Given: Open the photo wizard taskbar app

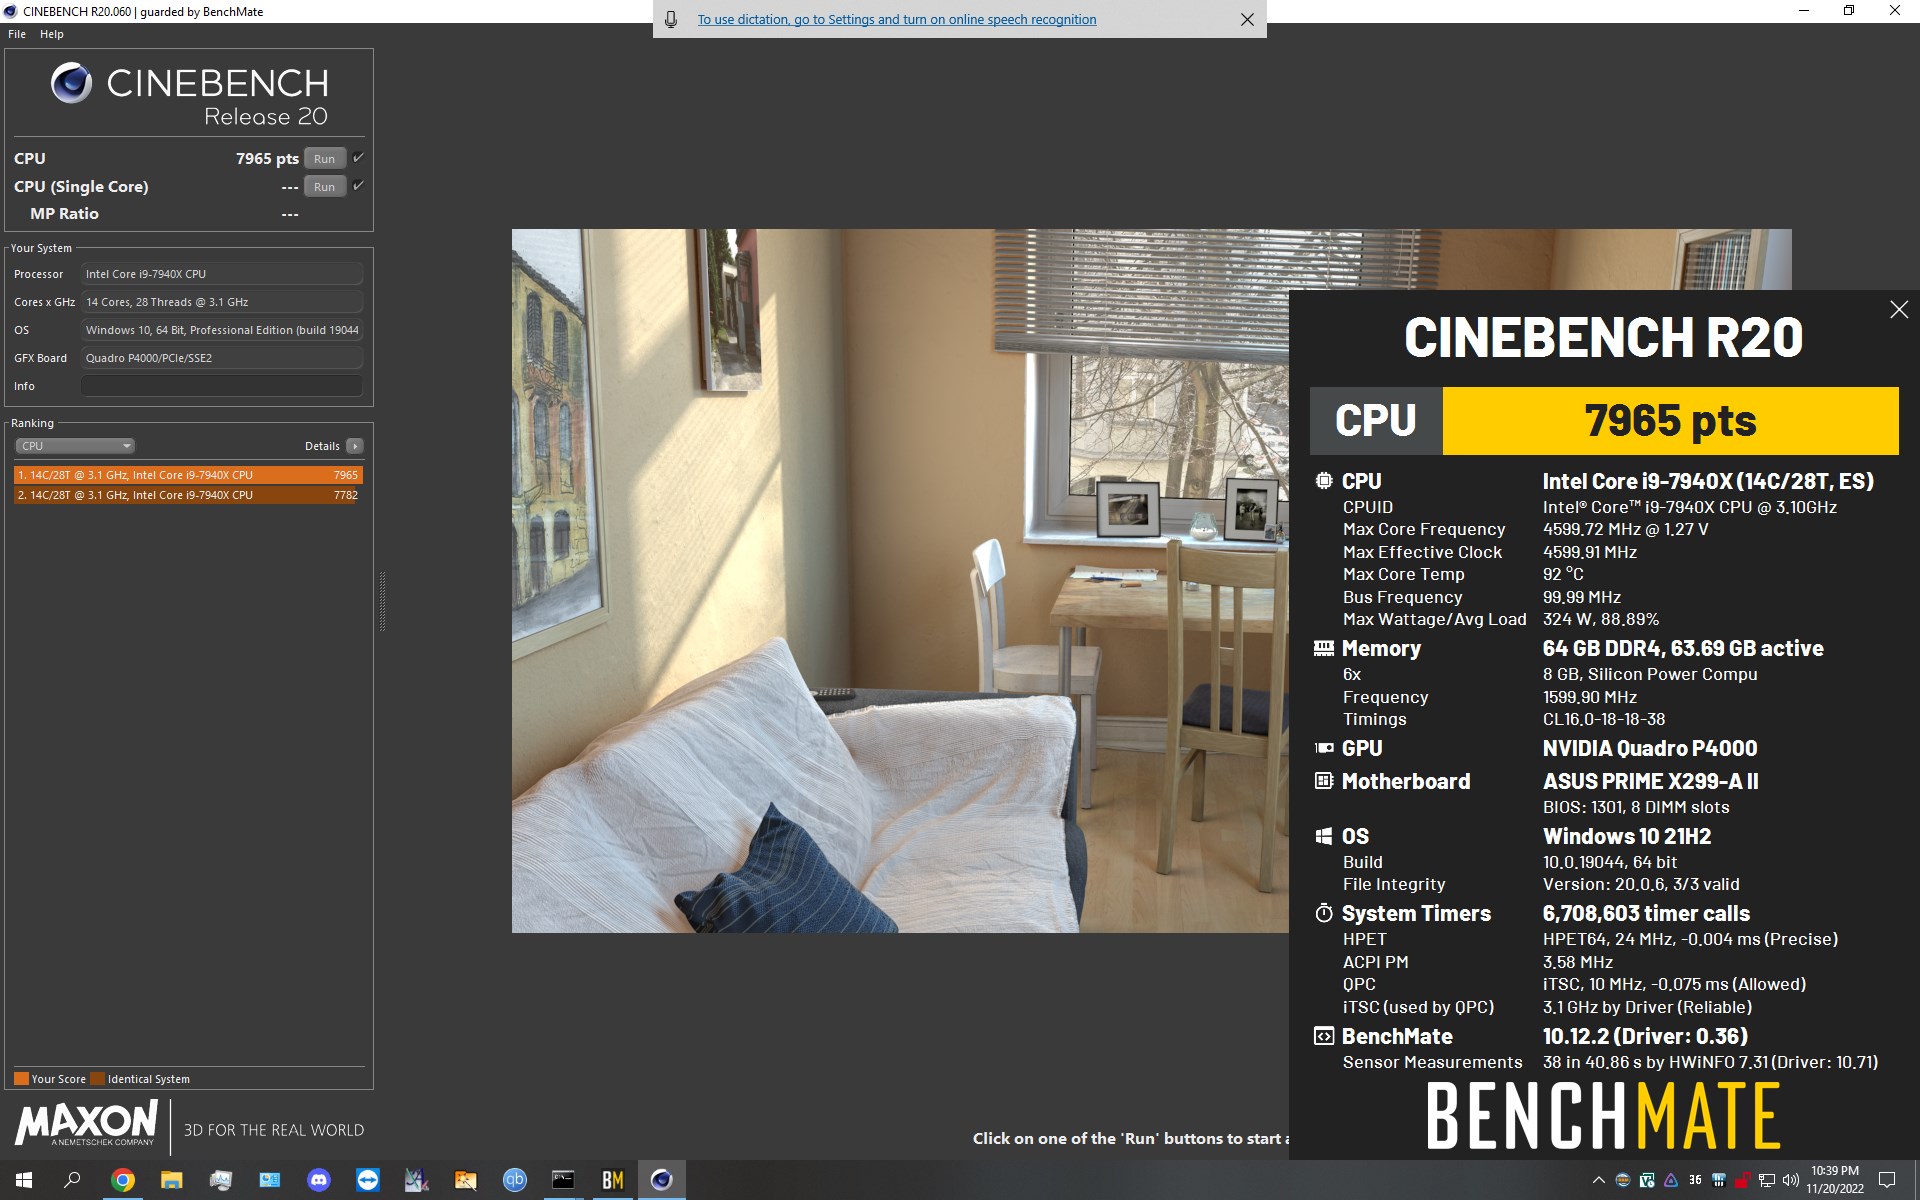Looking at the screenshot, I should coord(465,1180).
